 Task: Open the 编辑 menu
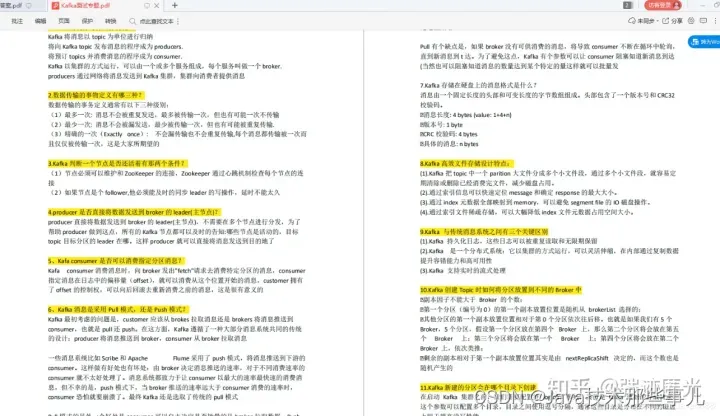click(40, 21)
